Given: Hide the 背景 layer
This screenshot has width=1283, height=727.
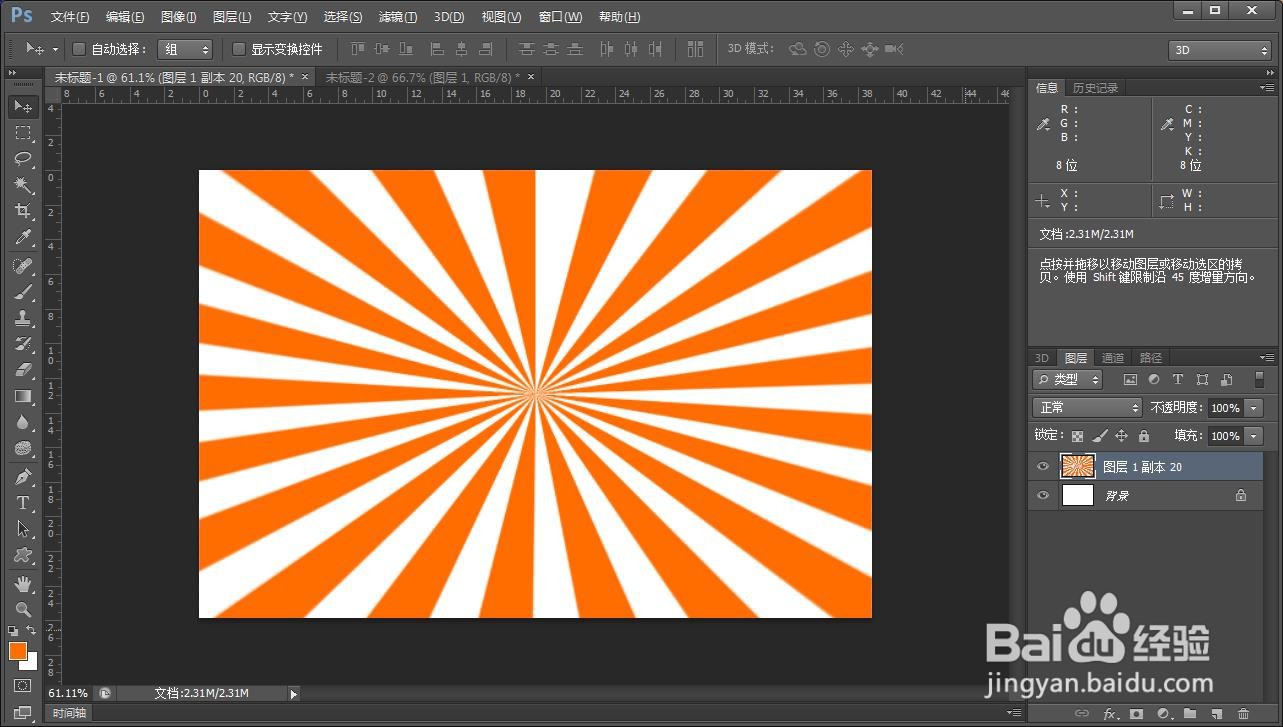Looking at the screenshot, I should pos(1043,495).
